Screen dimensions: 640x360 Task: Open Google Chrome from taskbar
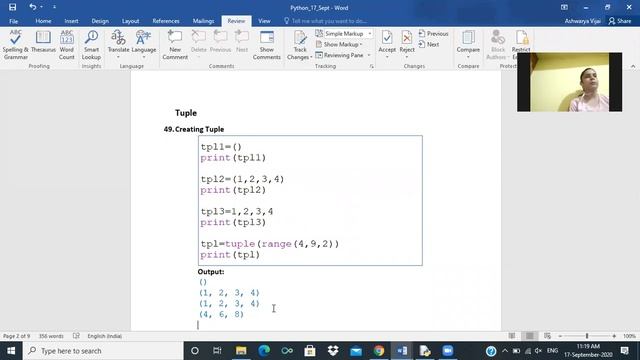379,351
